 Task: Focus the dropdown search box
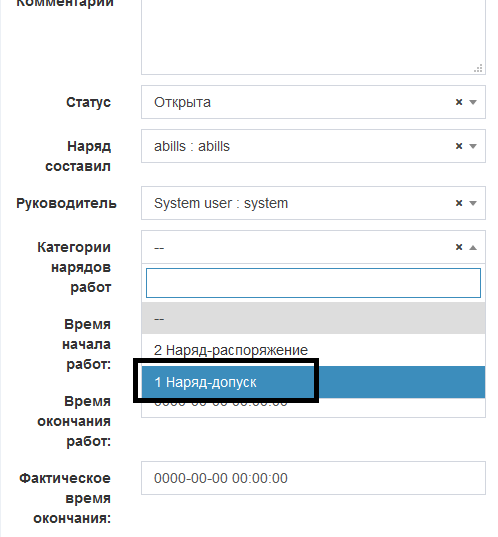(x=313, y=283)
